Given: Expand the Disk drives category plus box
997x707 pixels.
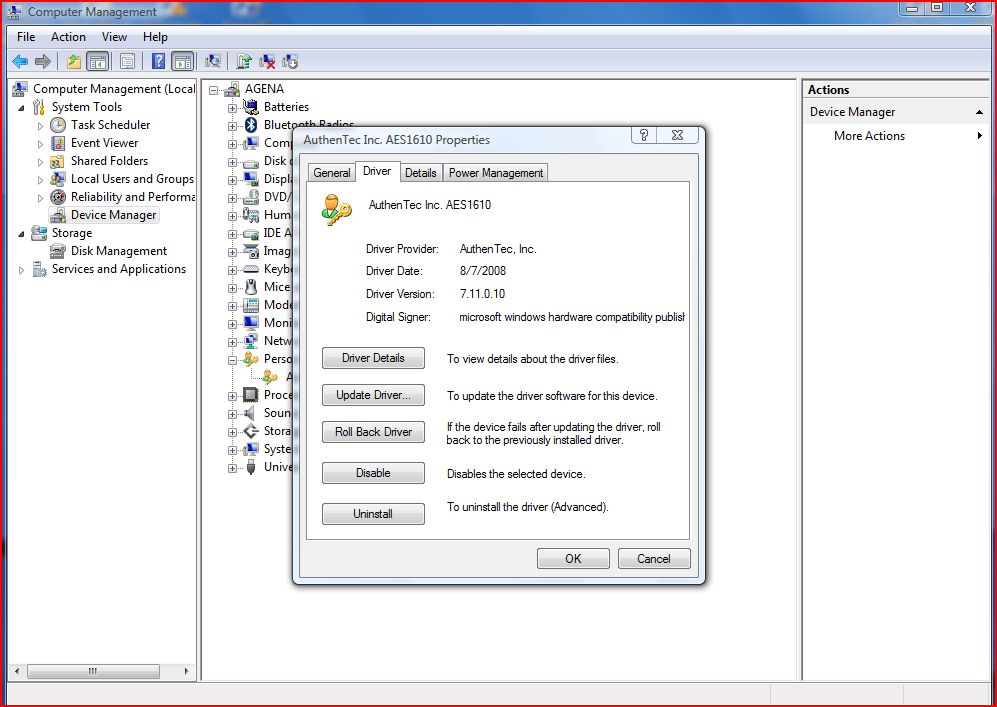Looking at the screenshot, I should 233,162.
